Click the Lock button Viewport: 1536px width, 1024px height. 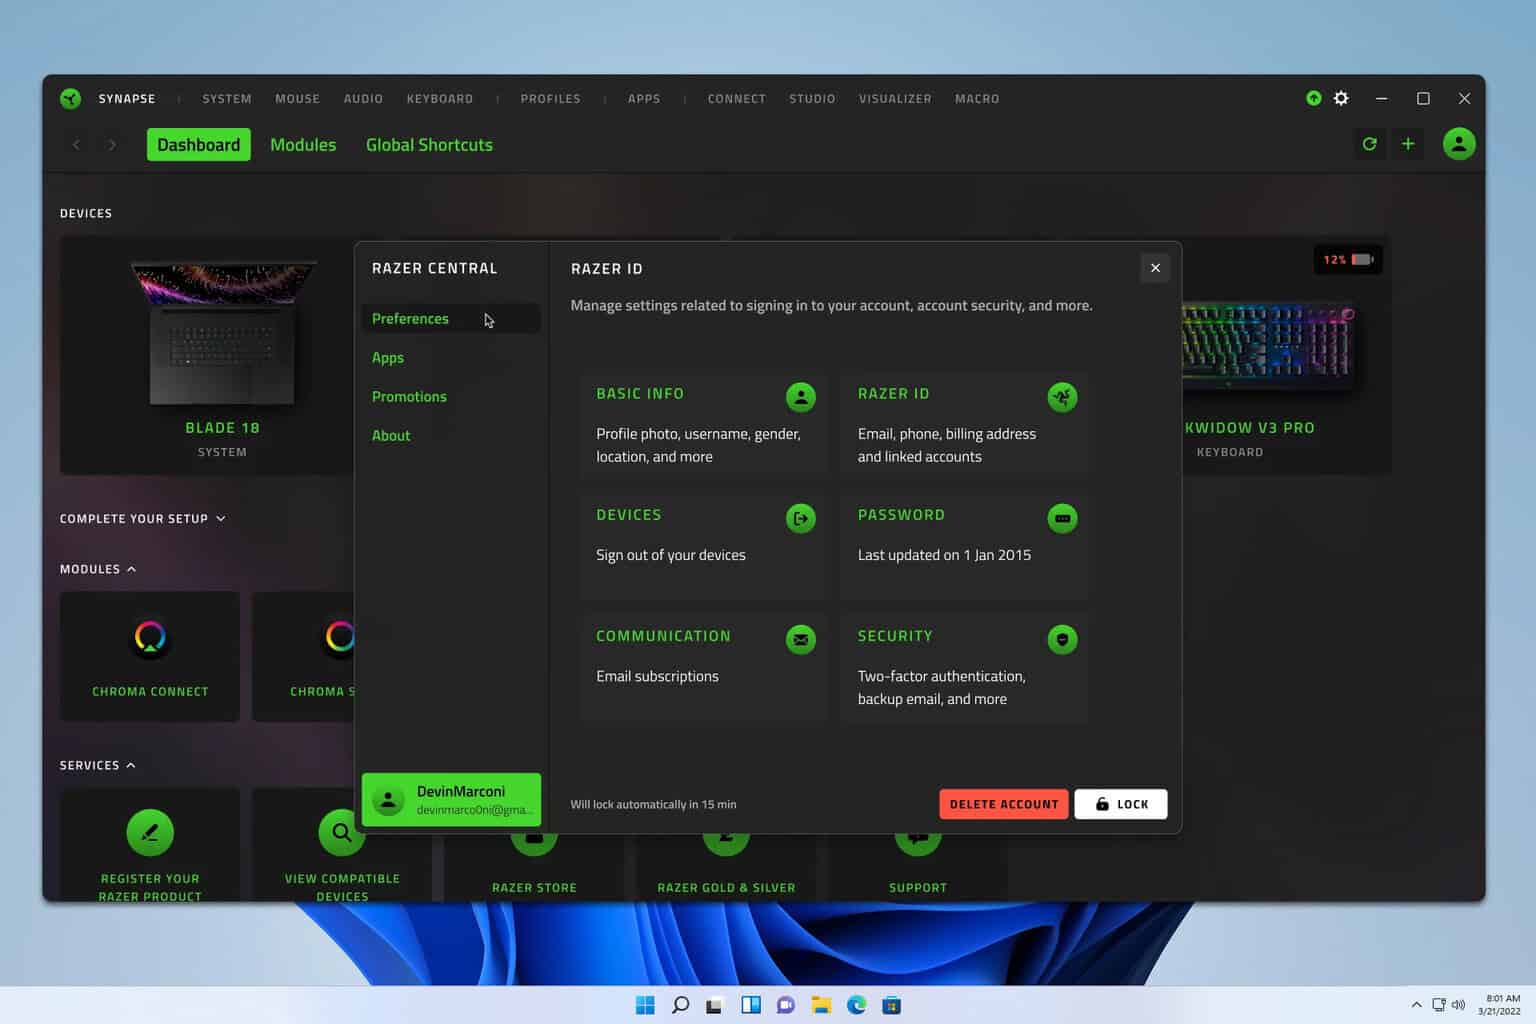click(x=1121, y=804)
